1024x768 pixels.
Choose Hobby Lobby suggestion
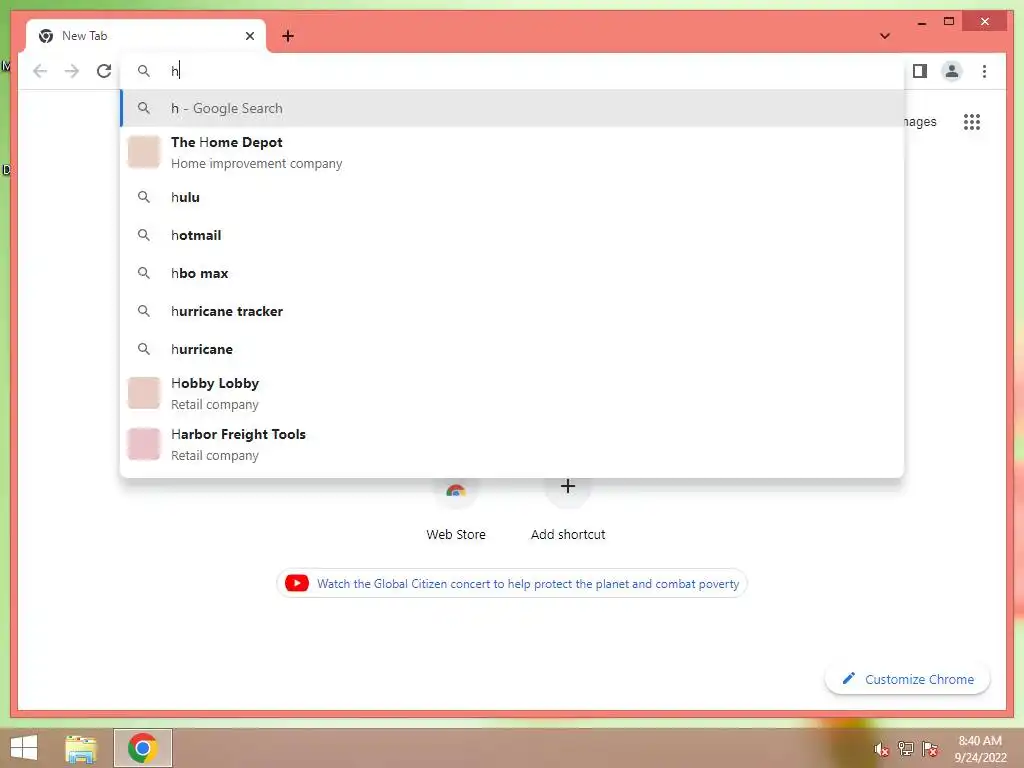pos(513,393)
